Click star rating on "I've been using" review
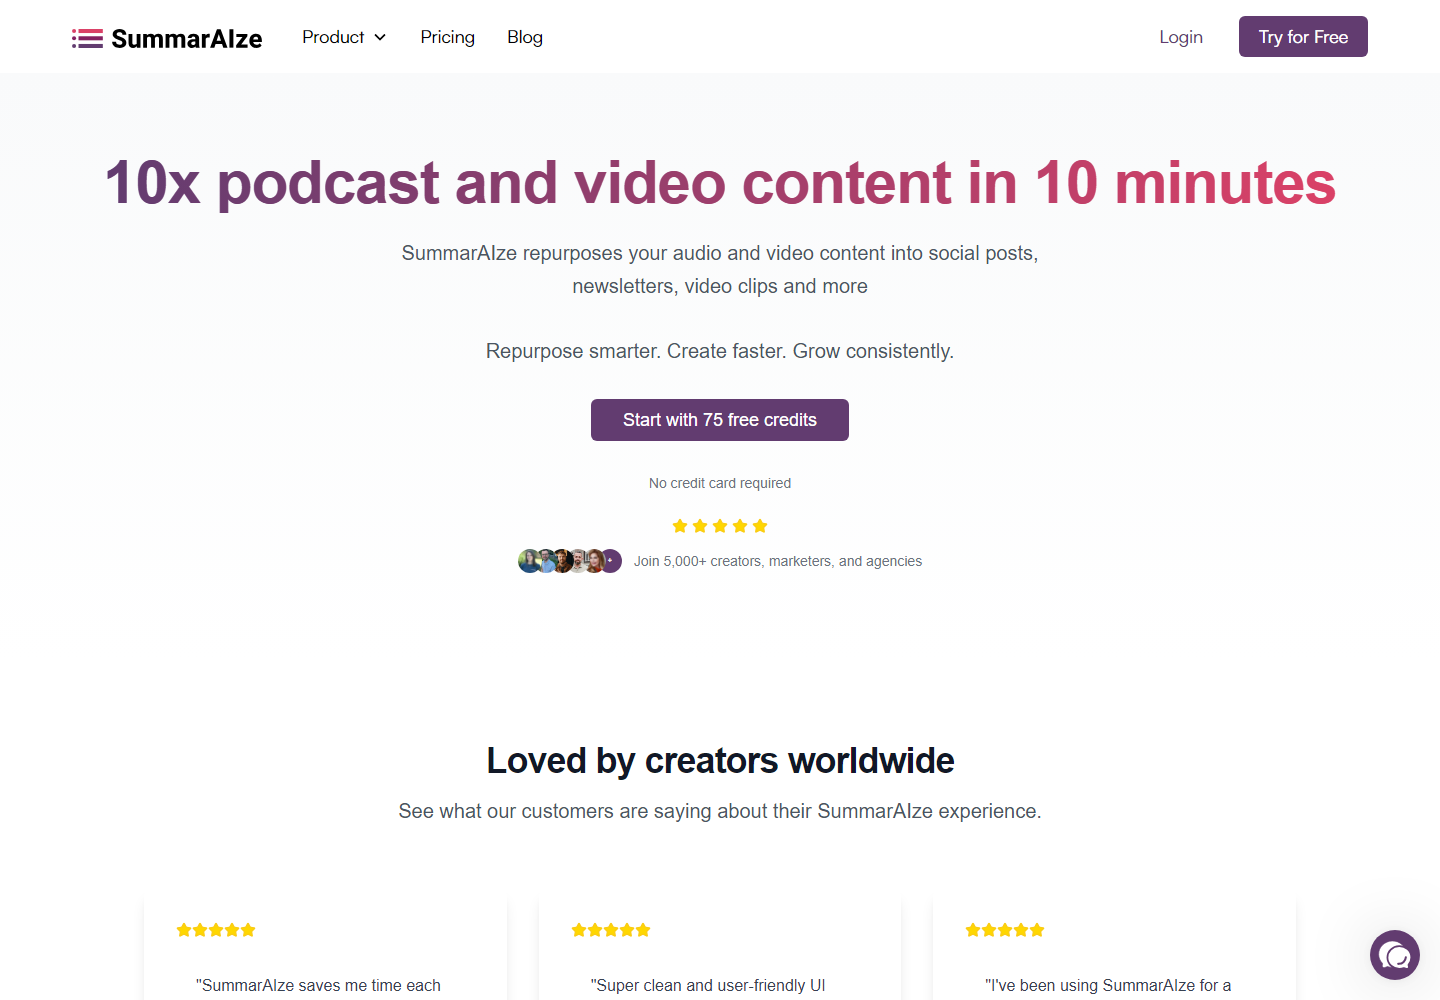The height and width of the screenshot is (1000, 1440). [x=1005, y=930]
